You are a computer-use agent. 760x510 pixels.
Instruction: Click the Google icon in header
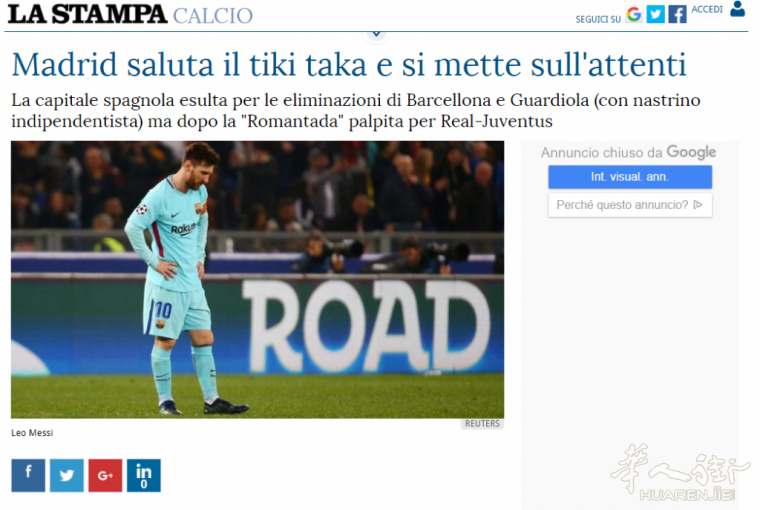[634, 14]
